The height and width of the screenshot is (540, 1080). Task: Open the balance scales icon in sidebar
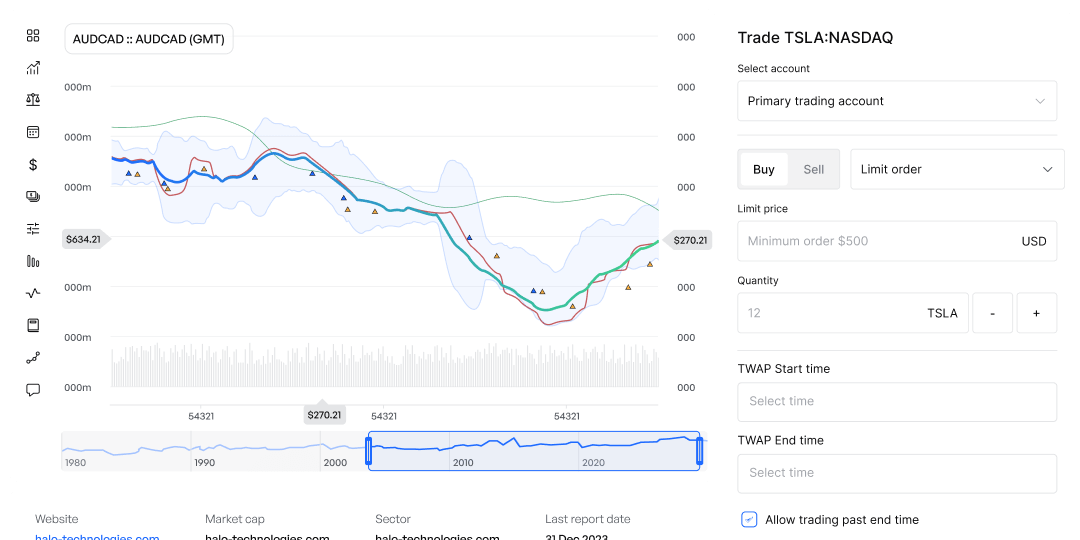click(33, 100)
